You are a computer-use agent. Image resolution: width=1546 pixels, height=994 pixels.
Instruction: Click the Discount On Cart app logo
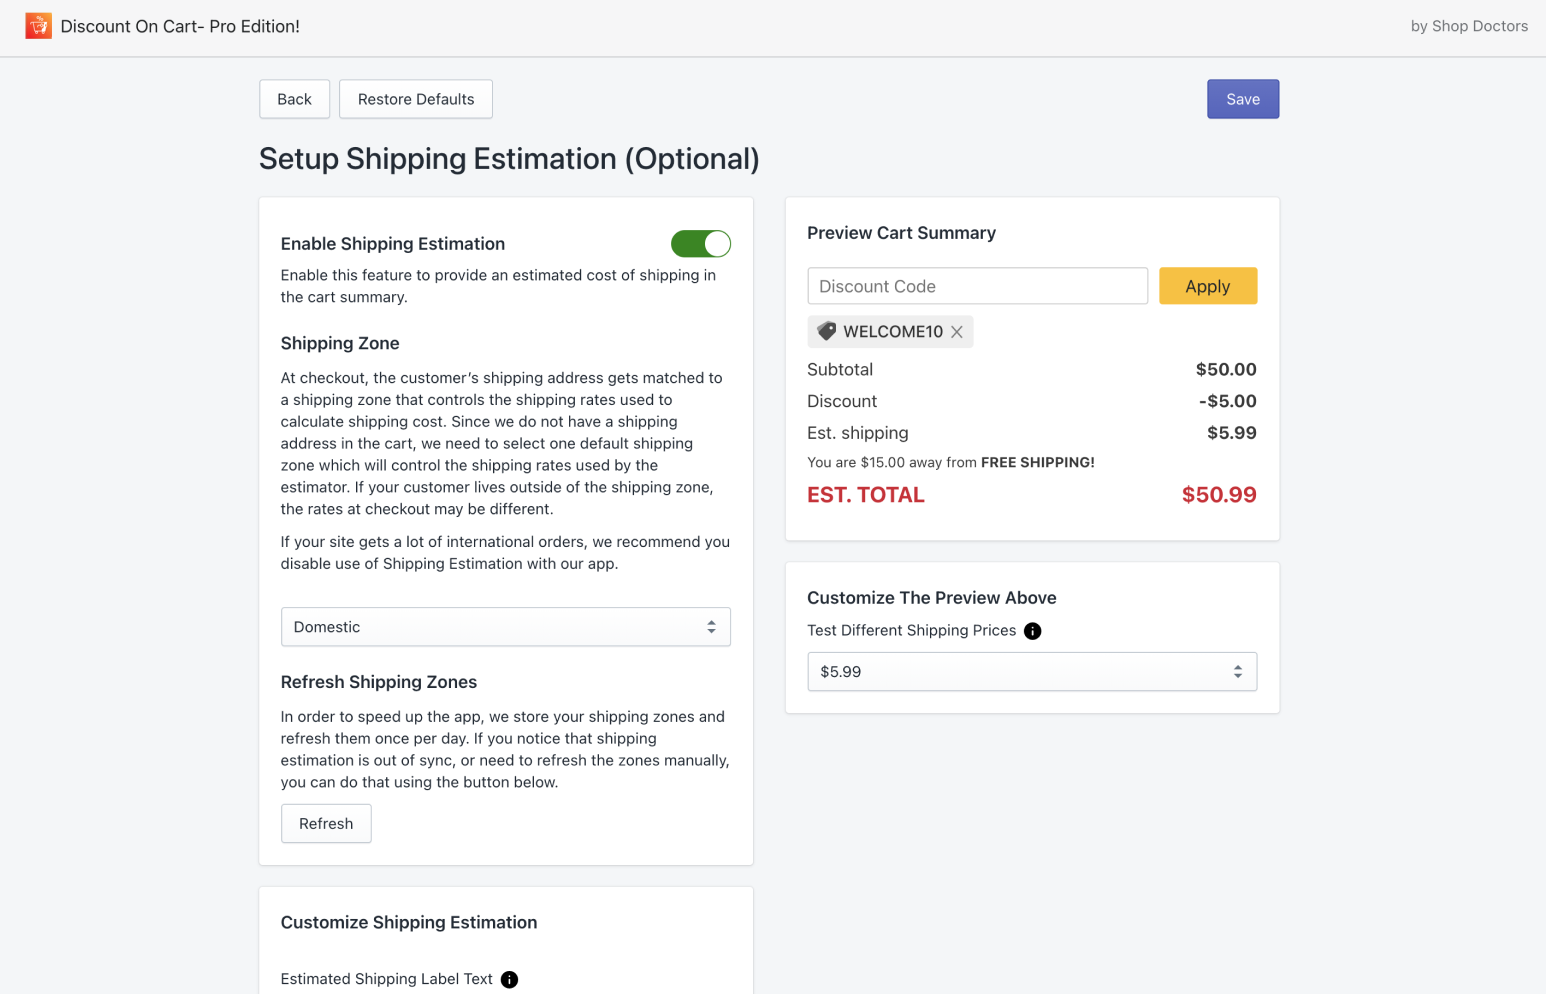pos(38,26)
